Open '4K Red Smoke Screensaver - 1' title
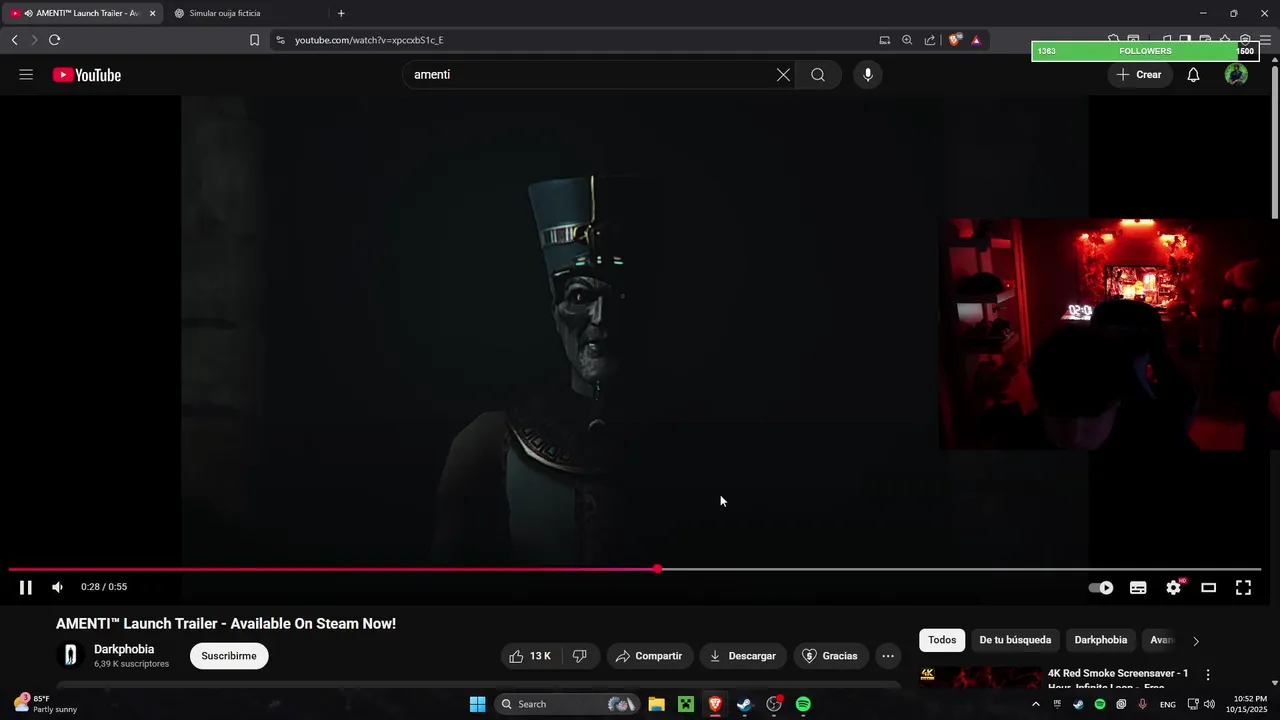The width and height of the screenshot is (1280, 720). 1118,673
